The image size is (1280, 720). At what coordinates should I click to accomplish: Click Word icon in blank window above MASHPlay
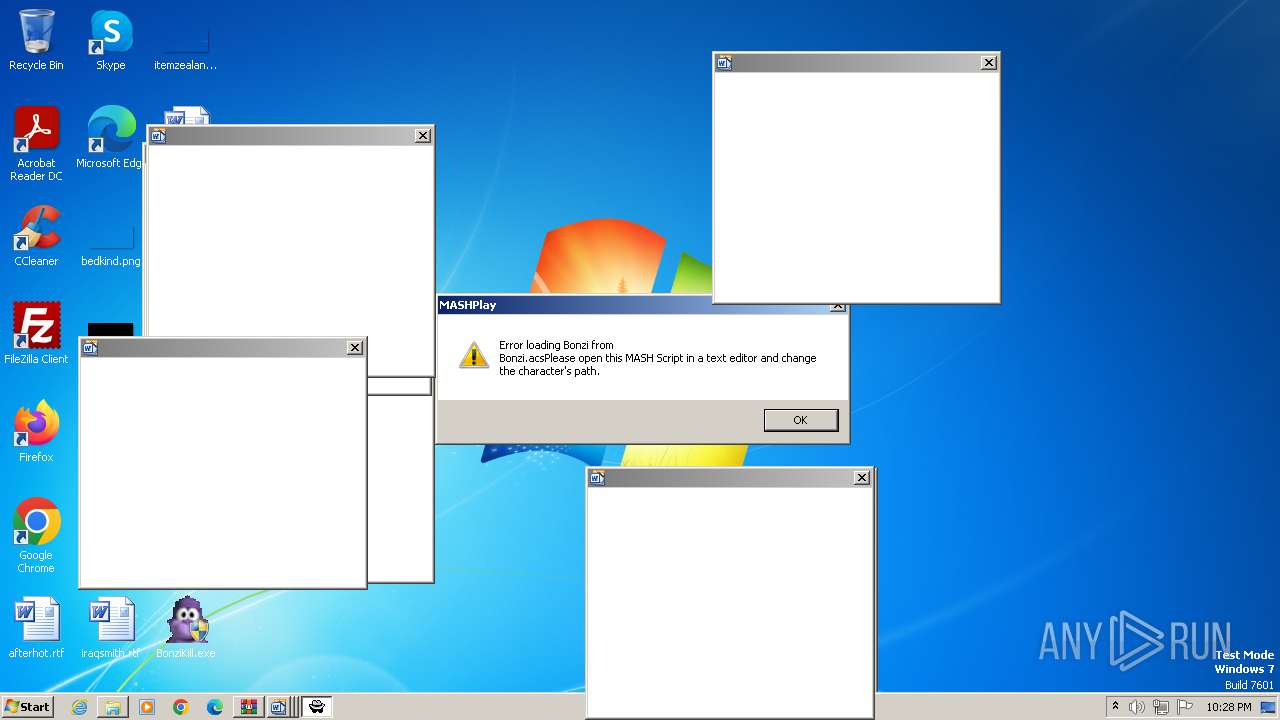[725, 63]
